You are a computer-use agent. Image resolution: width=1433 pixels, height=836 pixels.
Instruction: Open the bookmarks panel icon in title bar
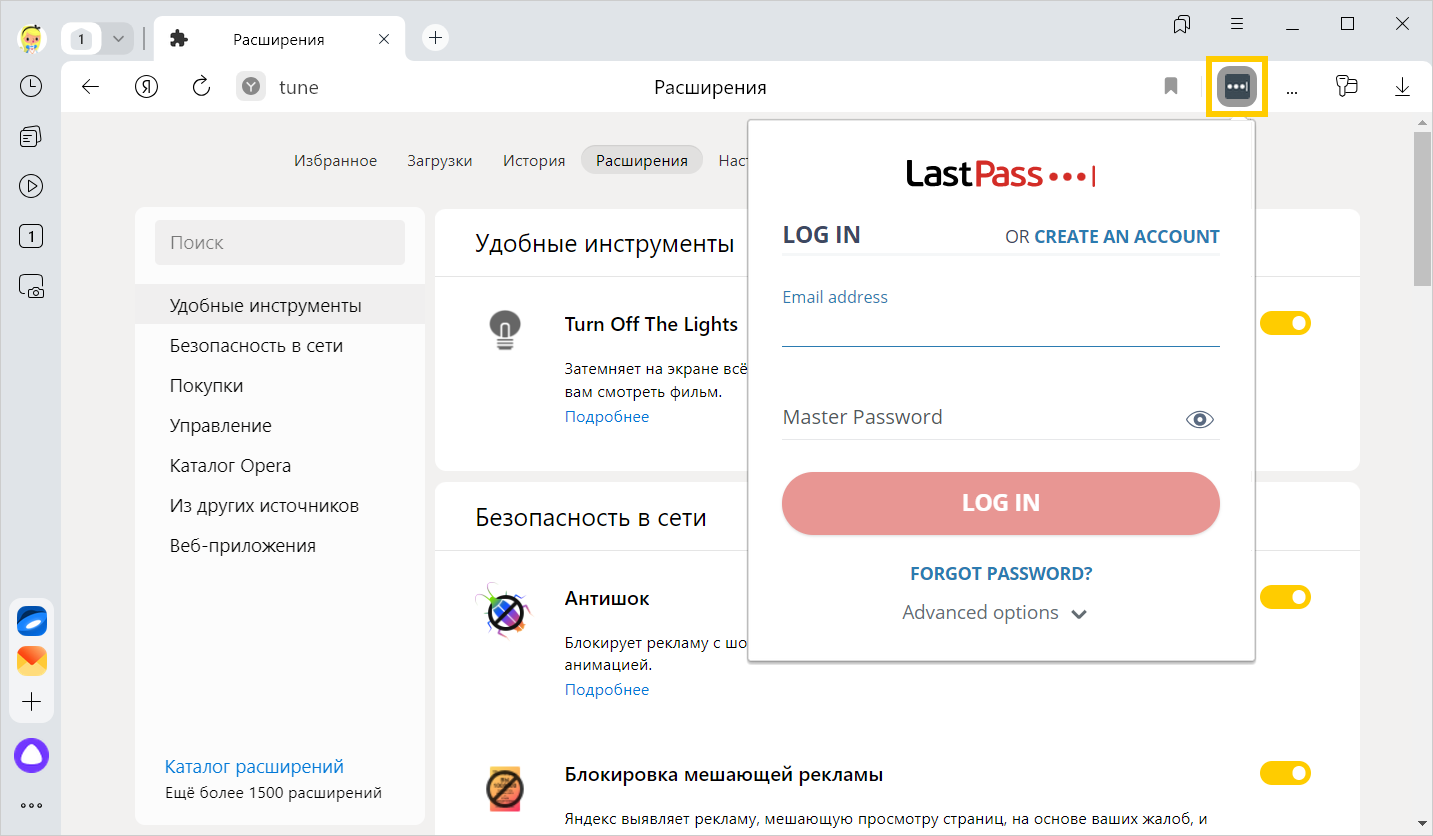pyautogui.click(x=1182, y=24)
